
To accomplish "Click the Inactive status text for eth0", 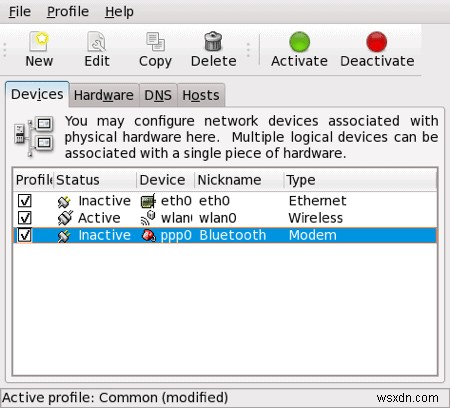I will pyautogui.click(x=104, y=201).
